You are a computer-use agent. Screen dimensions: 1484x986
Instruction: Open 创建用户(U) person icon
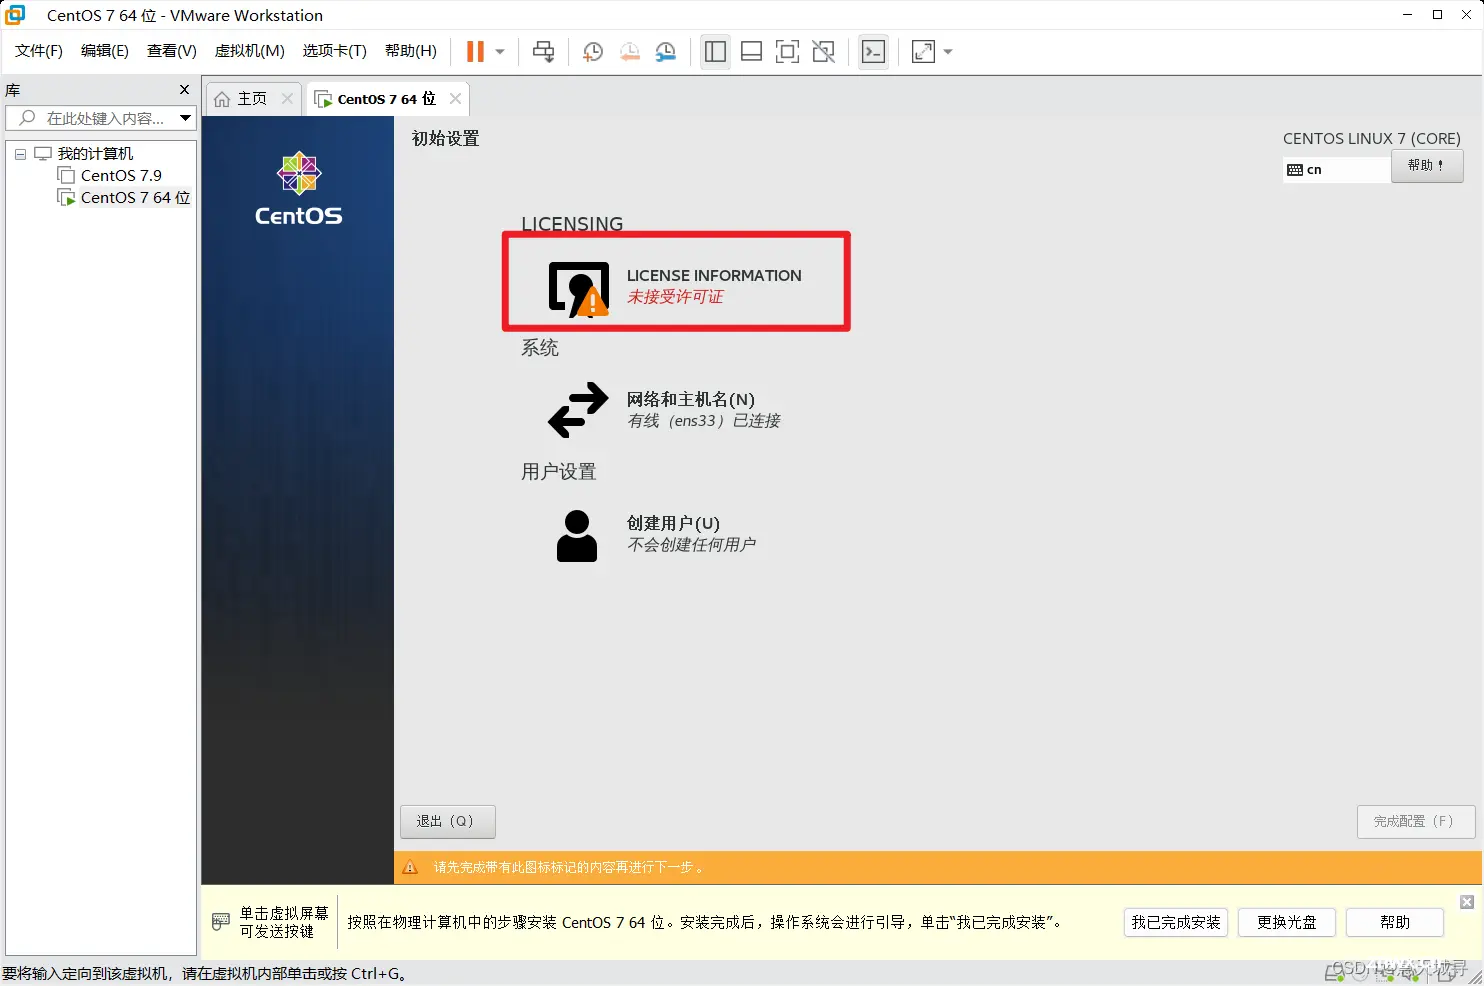pyautogui.click(x=577, y=536)
